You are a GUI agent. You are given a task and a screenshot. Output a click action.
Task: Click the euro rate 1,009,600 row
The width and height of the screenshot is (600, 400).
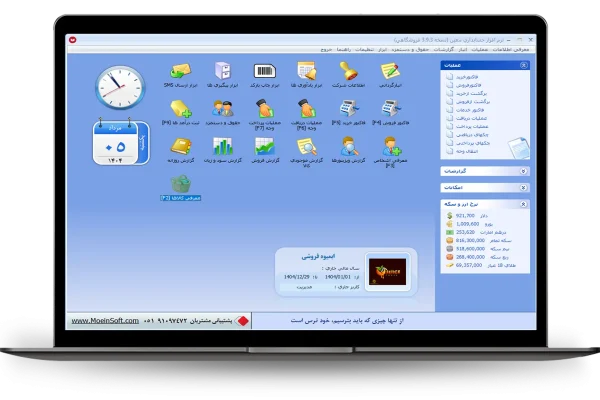click(x=470, y=224)
